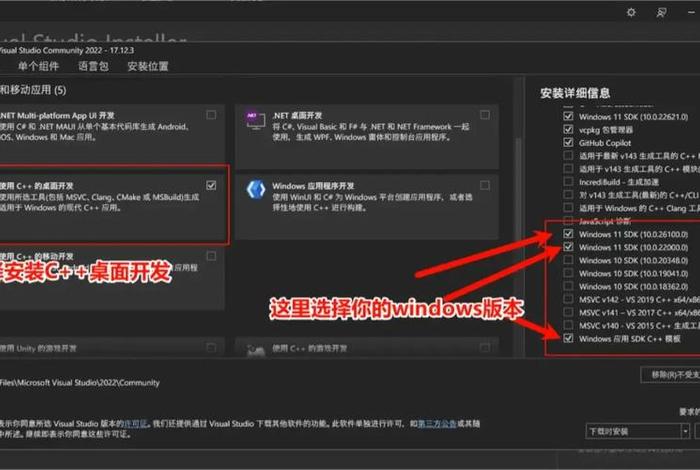
Task: Switch to the 安装位置 tab
Action: (x=148, y=67)
